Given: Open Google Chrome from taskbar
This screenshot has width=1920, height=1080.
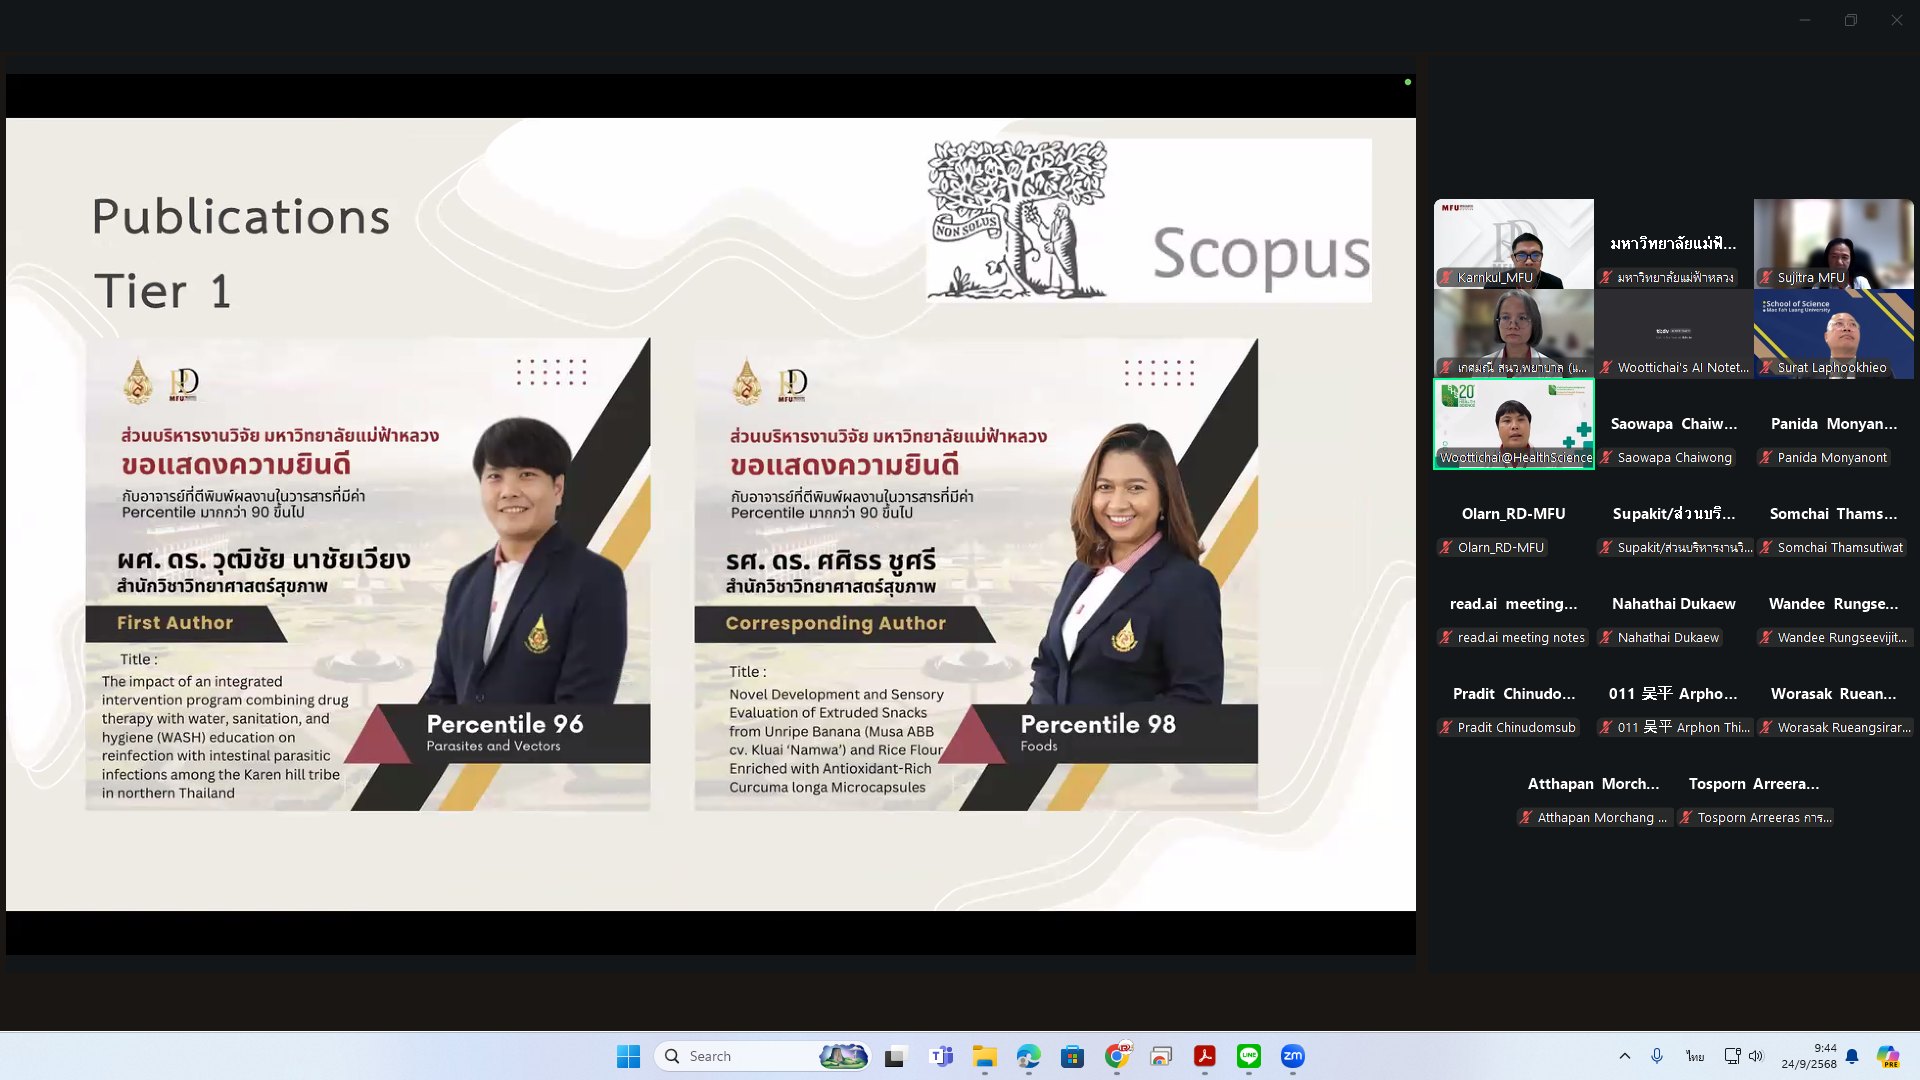Looking at the screenshot, I should pyautogui.click(x=1116, y=1056).
